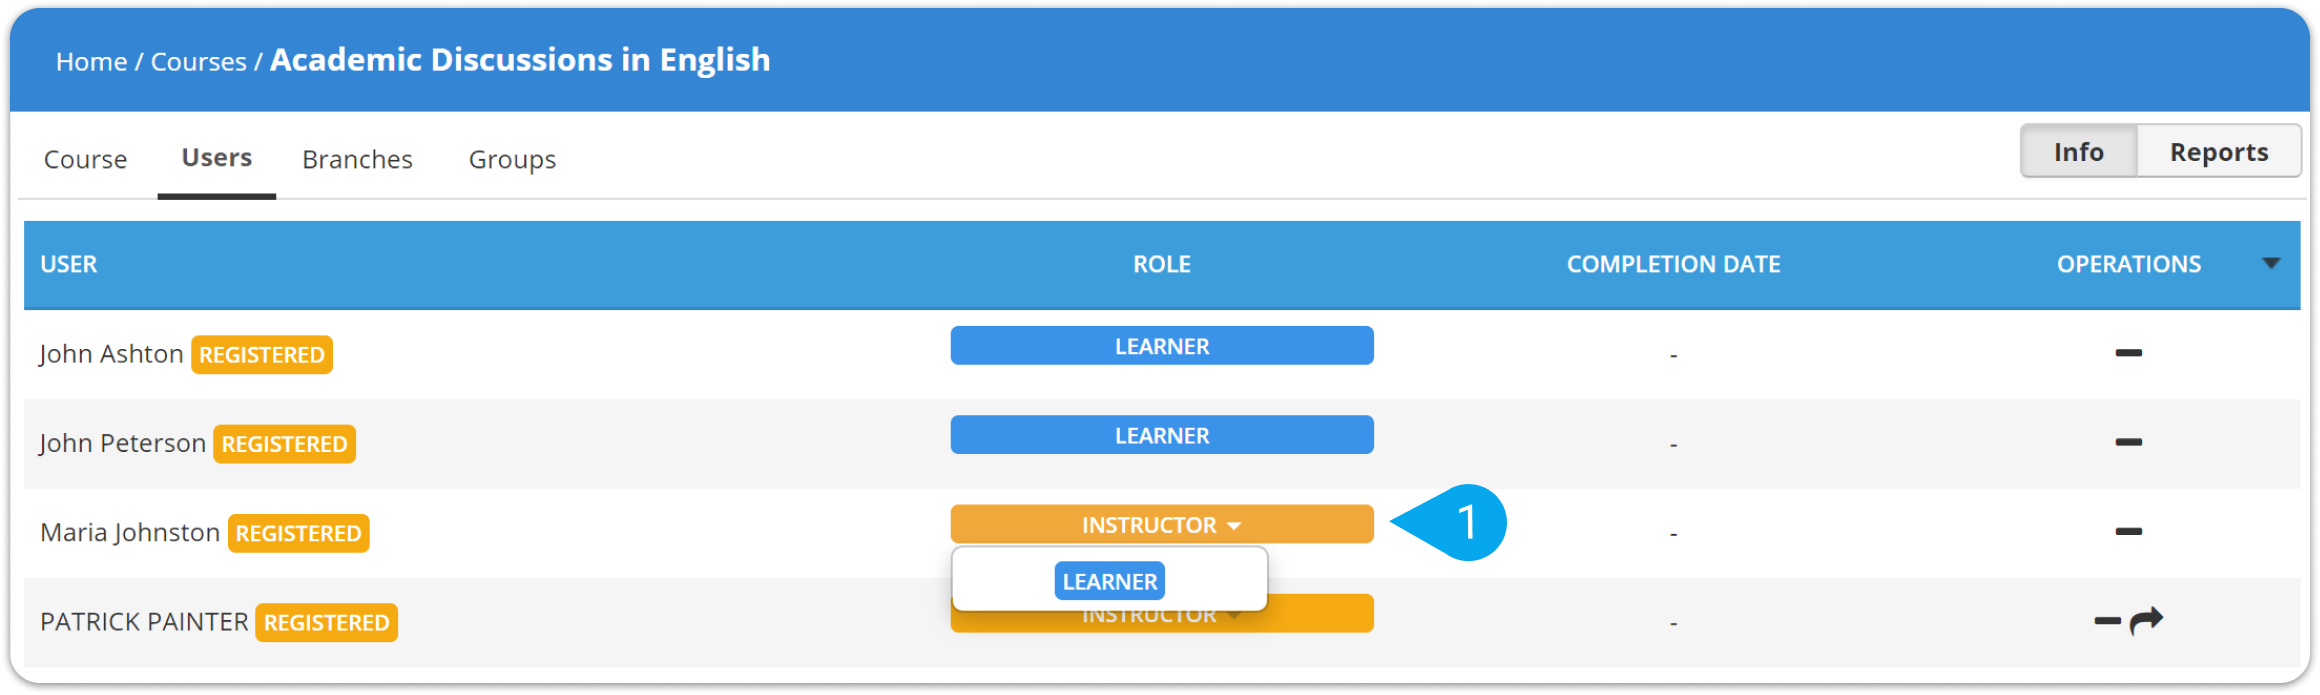This screenshot has width=2320, height=695.
Task: Sort by the USER column header
Action: click(69, 264)
